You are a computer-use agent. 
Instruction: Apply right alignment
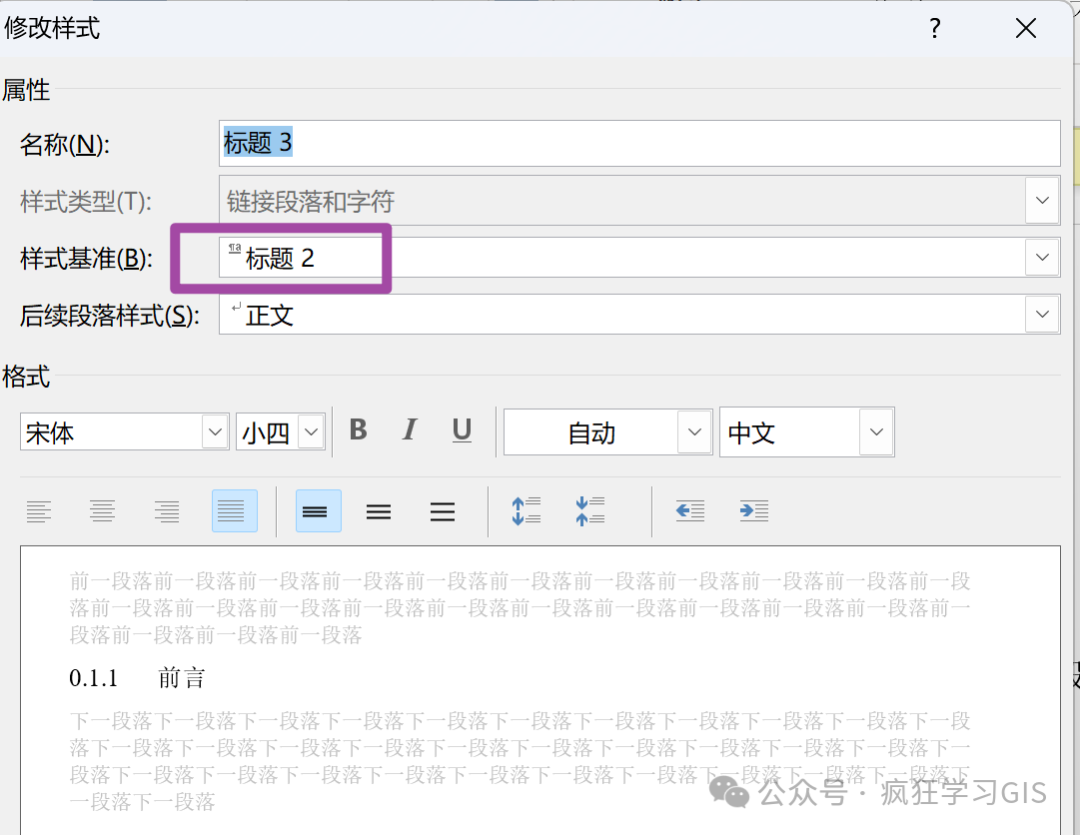pos(166,511)
